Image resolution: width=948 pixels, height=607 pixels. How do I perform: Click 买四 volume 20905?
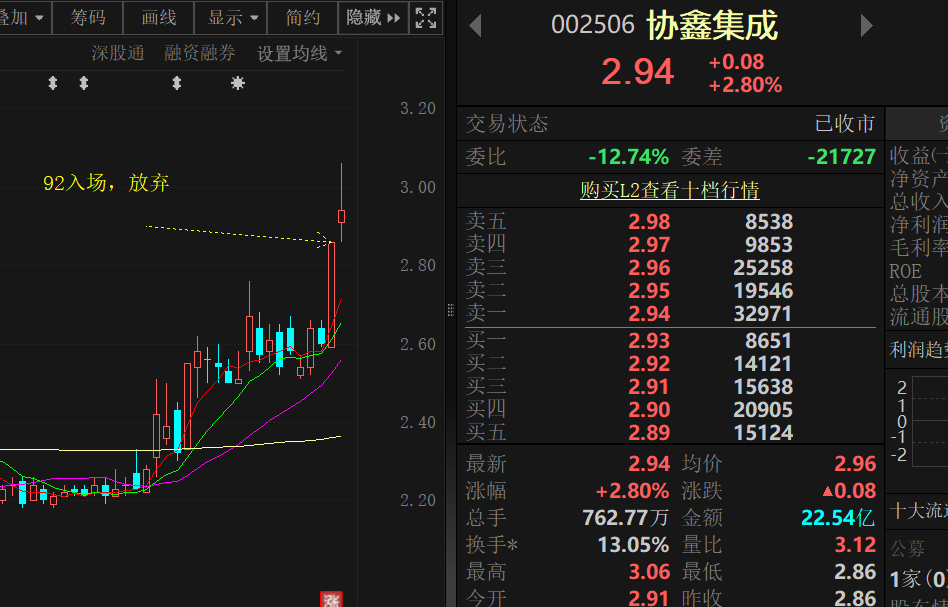click(x=762, y=410)
